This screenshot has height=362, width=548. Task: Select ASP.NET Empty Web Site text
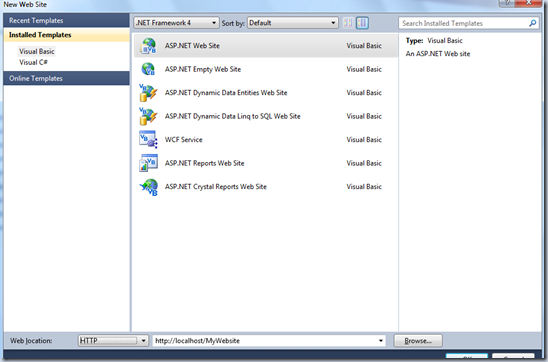click(203, 69)
